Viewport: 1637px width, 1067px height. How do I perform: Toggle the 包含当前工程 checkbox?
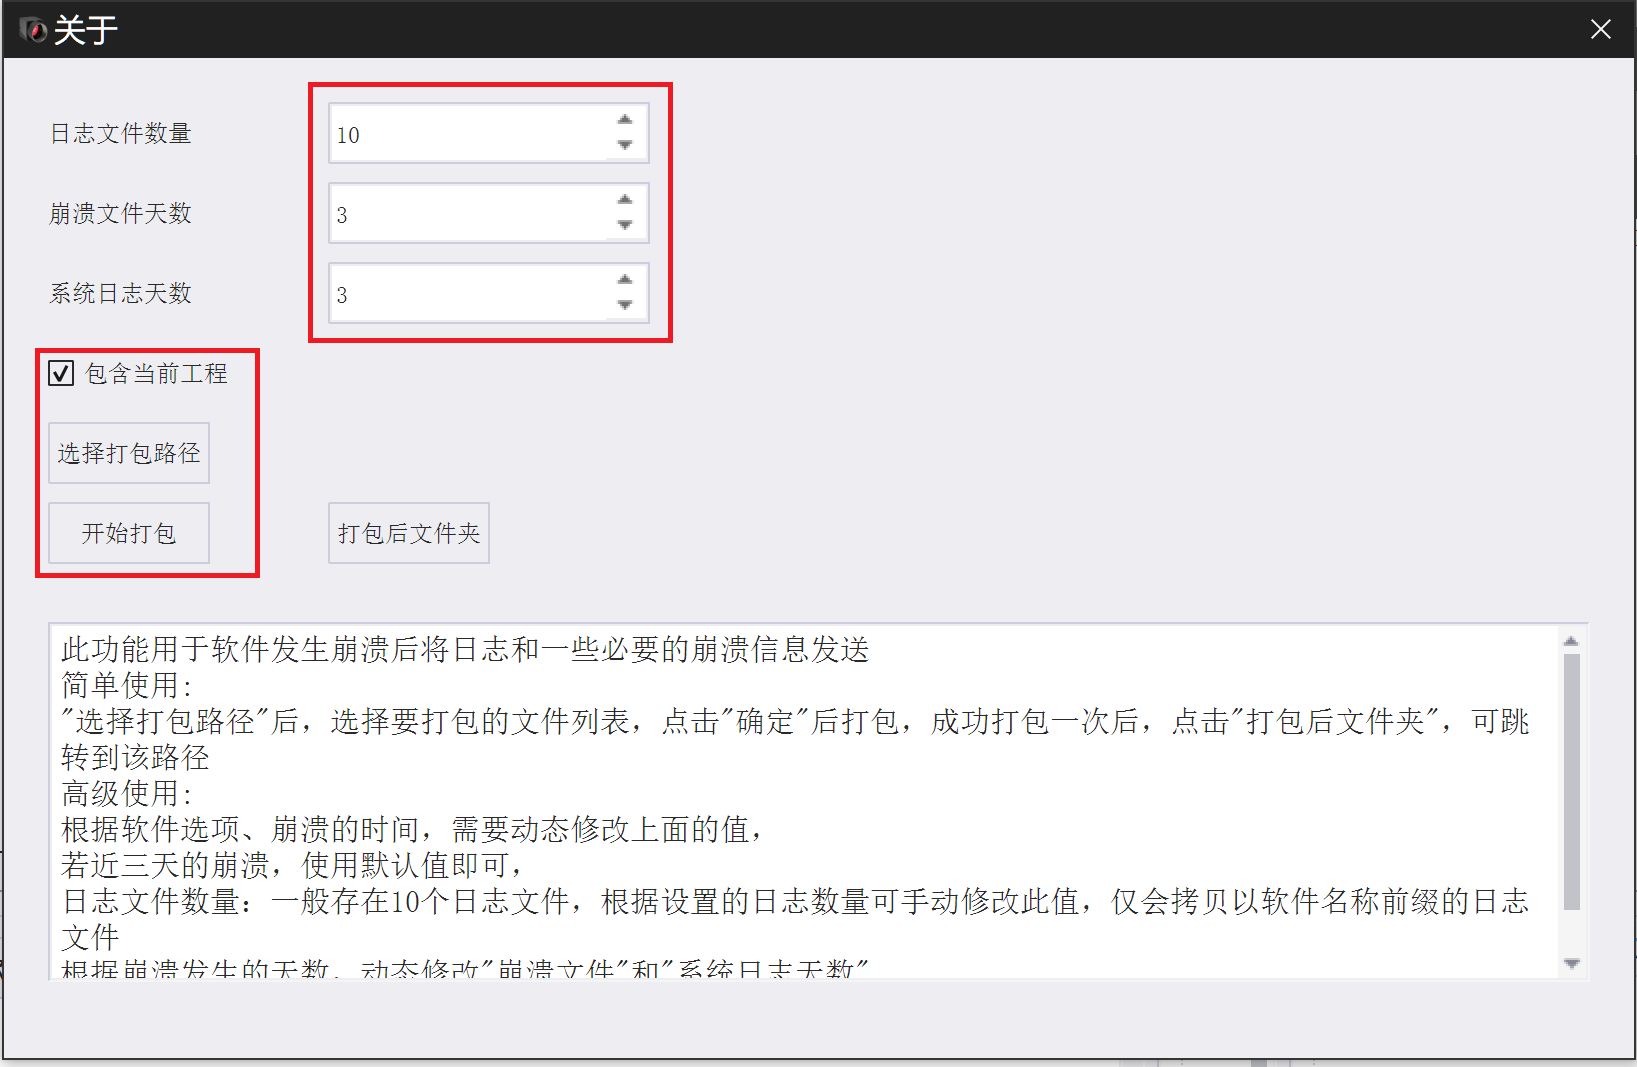click(61, 374)
